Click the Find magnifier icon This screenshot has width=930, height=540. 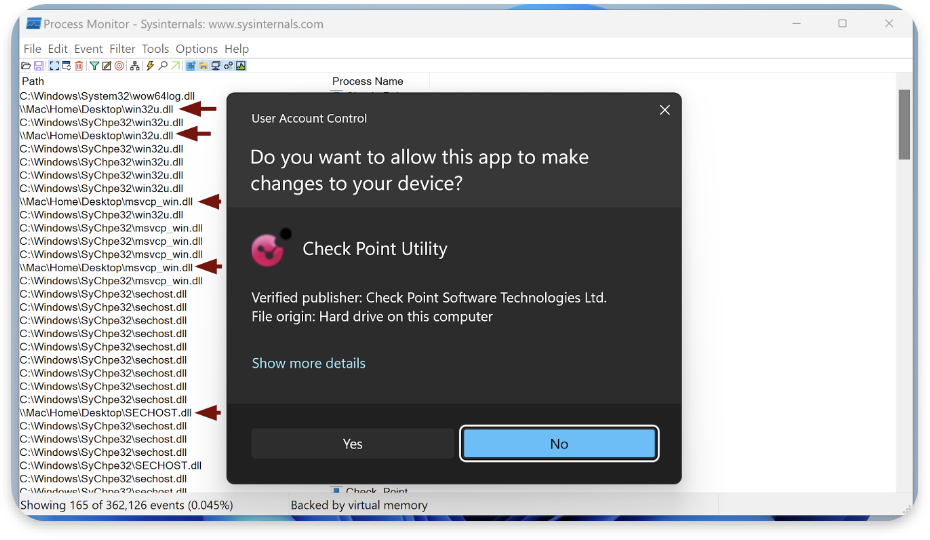(163, 66)
